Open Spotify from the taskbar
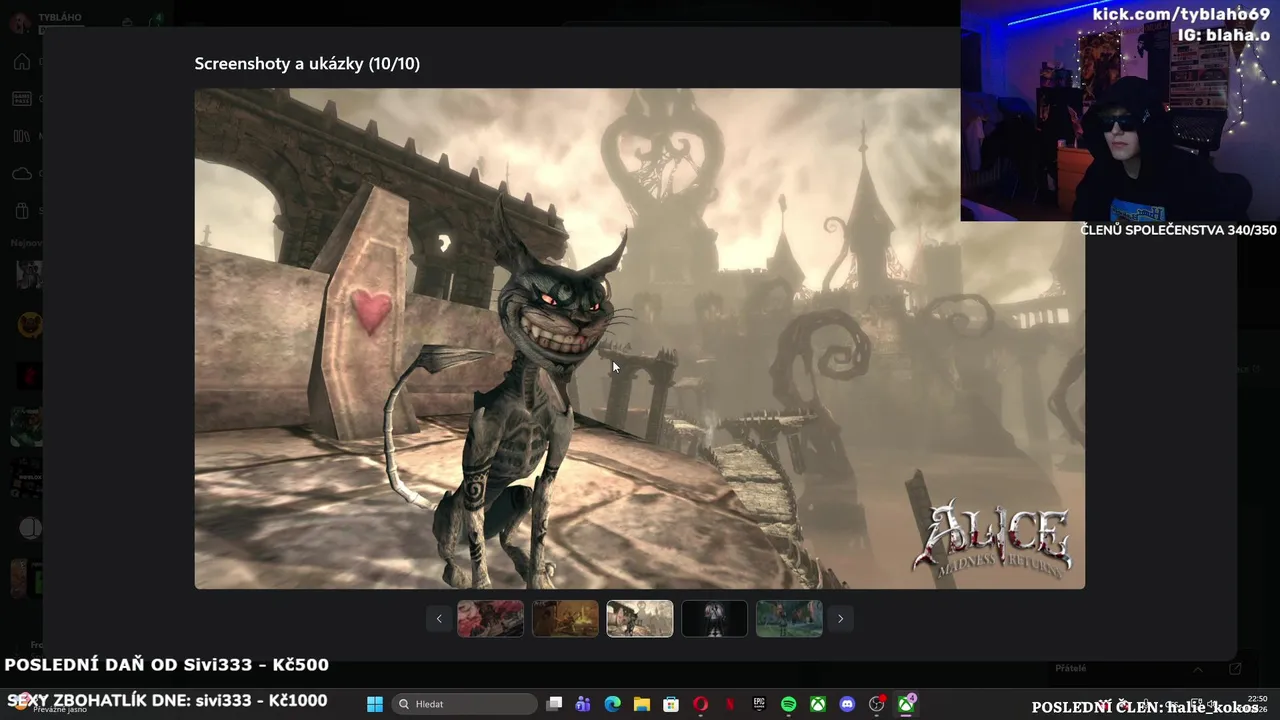This screenshot has width=1280, height=720. [788, 704]
